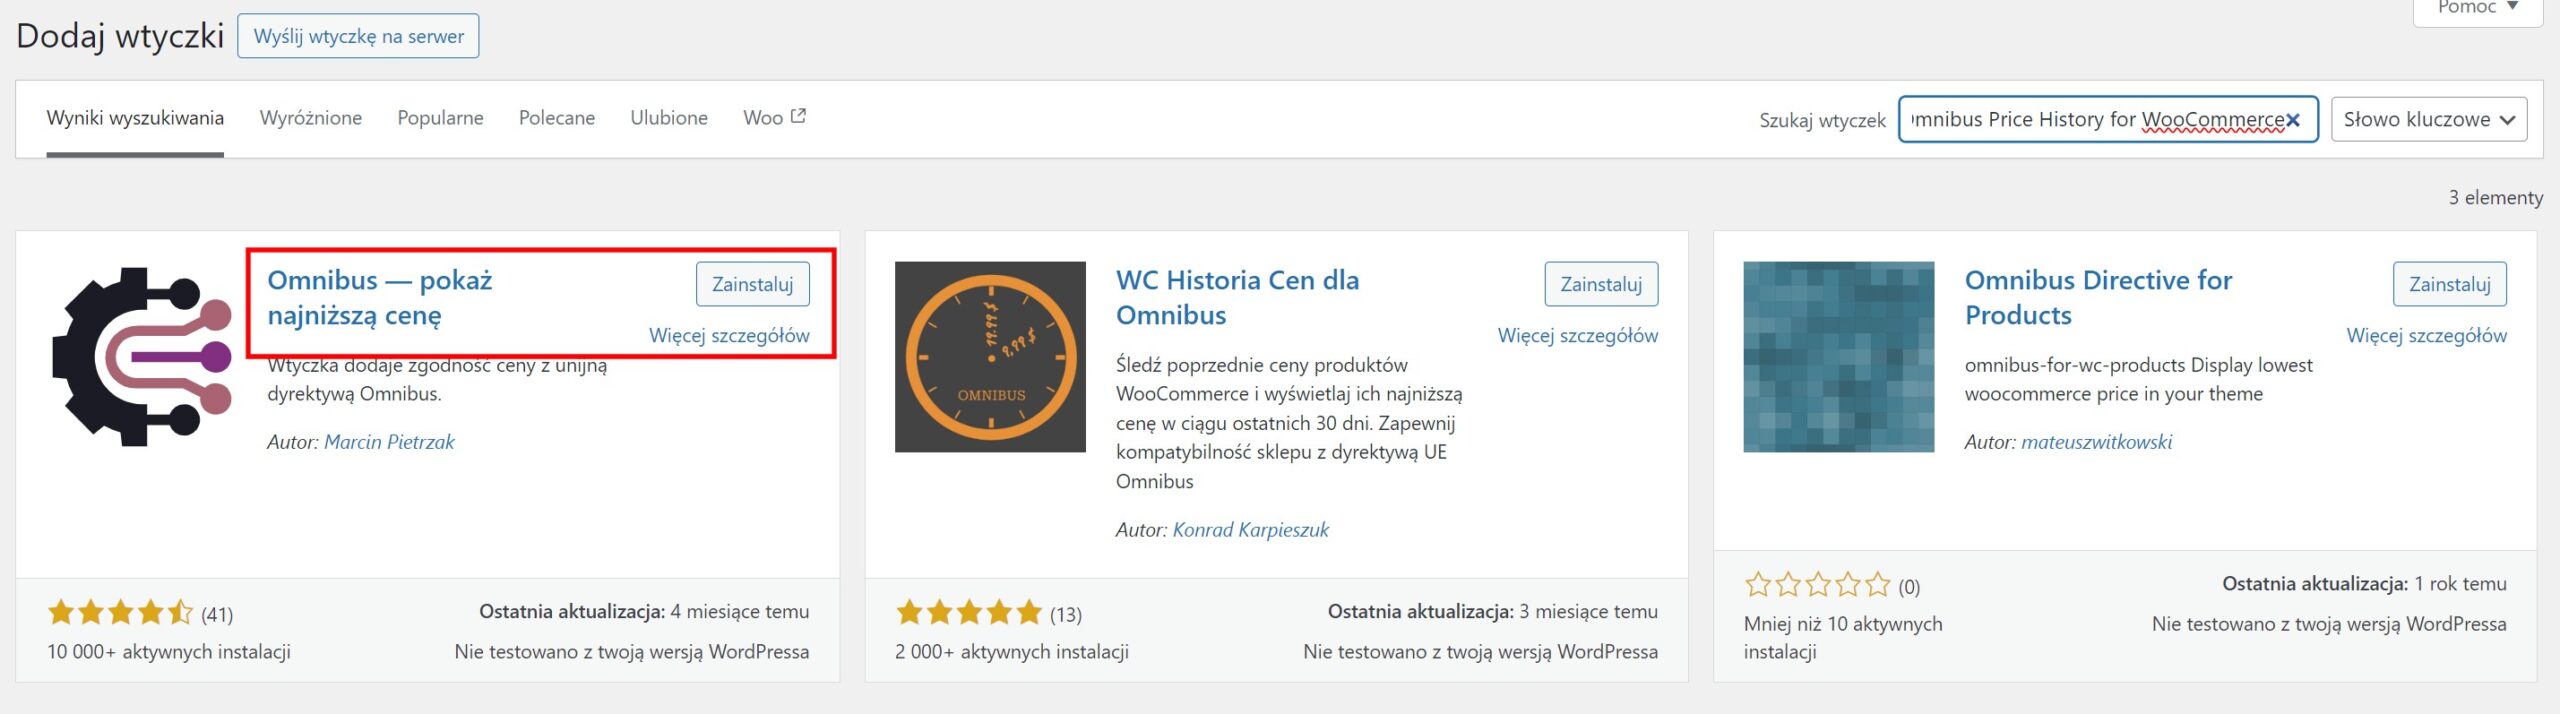
Task: Expand the Pomoc help panel
Action: (2478, 8)
